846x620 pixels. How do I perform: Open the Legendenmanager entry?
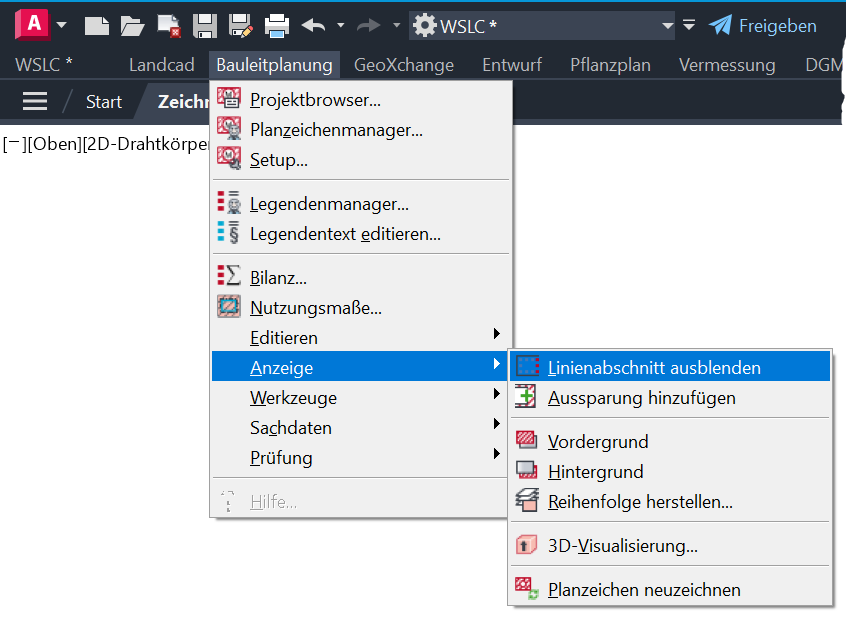pyautogui.click(x=329, y=204)
